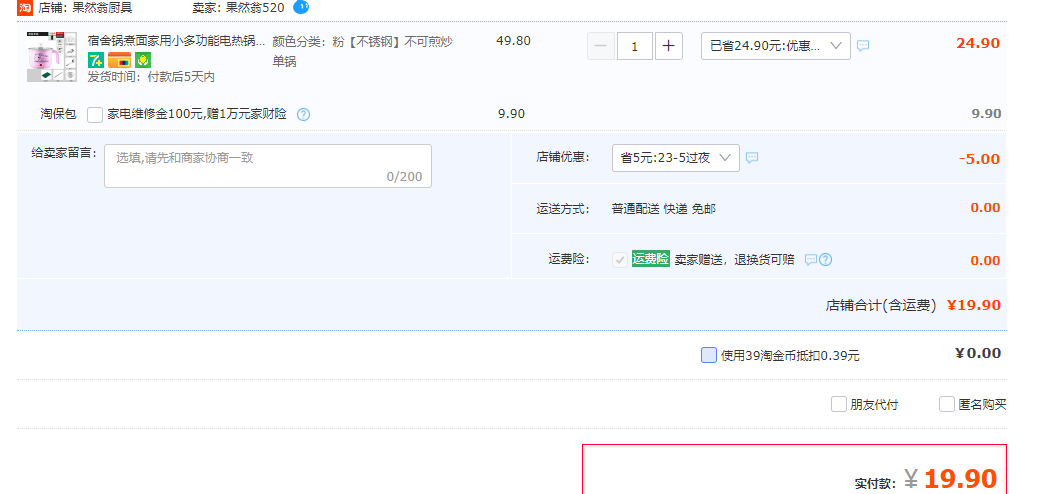1039x494 pixels.
Task: Click chat bubble icon beside 店铺优惠 dropdown
Action: click(x=752, y=158)
